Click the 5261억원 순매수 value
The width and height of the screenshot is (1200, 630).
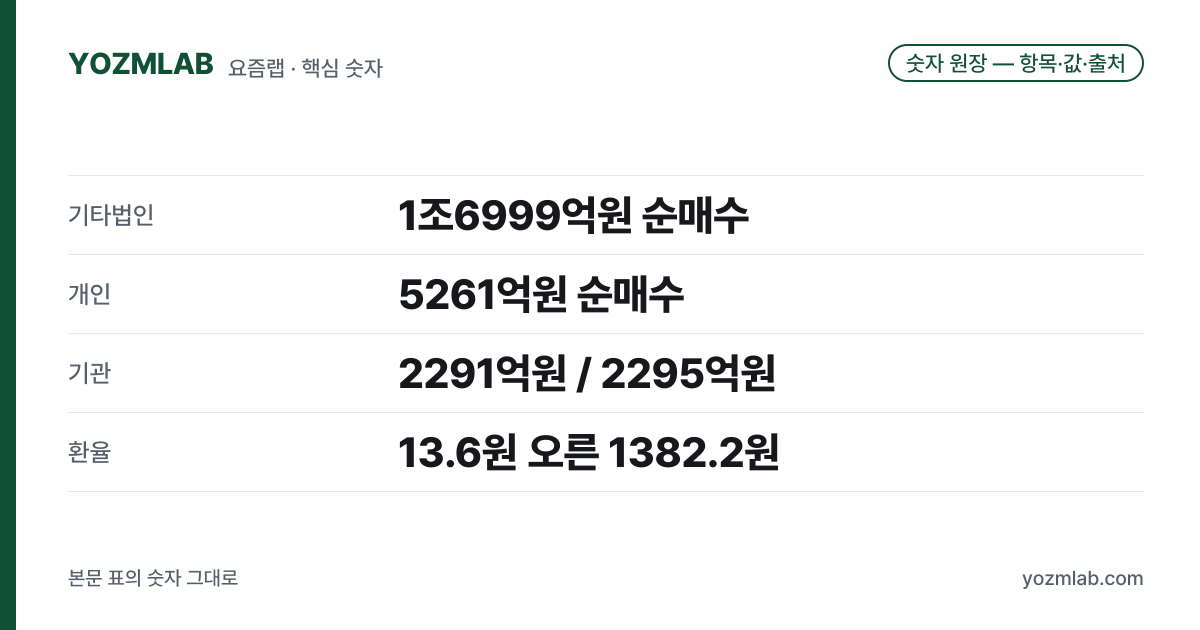click(541, 294)
